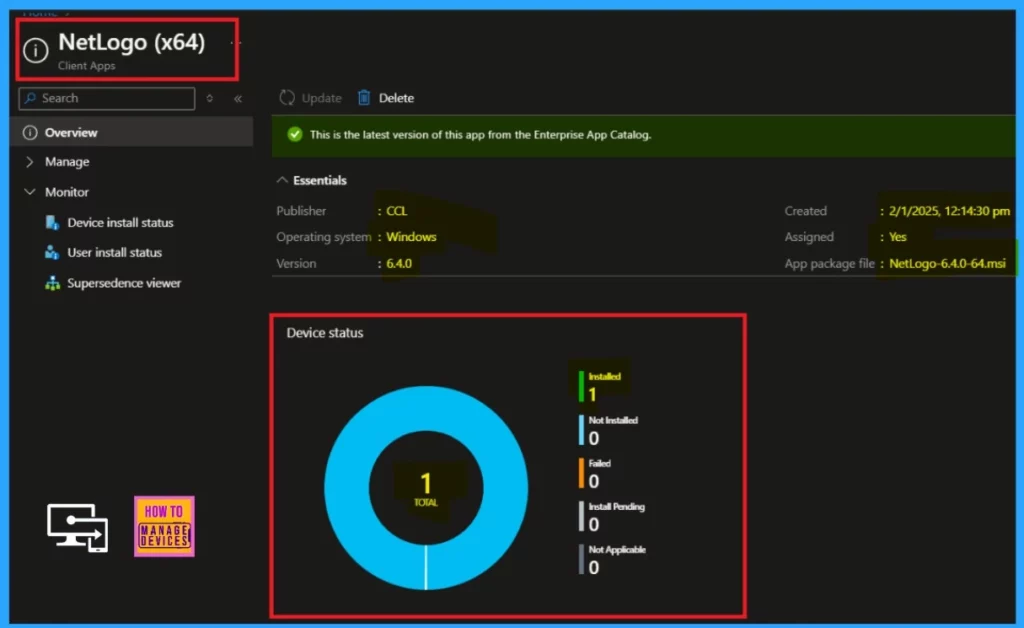Click the Version value 6.4.0
Viewport: 1024px width, 628px height.
click(399, 264)
